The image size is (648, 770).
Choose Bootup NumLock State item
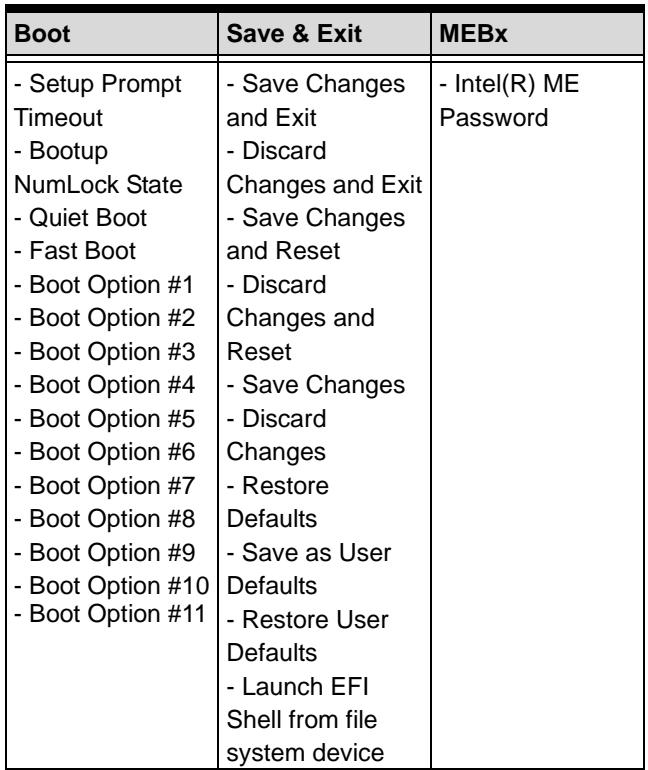coord(98,168)
